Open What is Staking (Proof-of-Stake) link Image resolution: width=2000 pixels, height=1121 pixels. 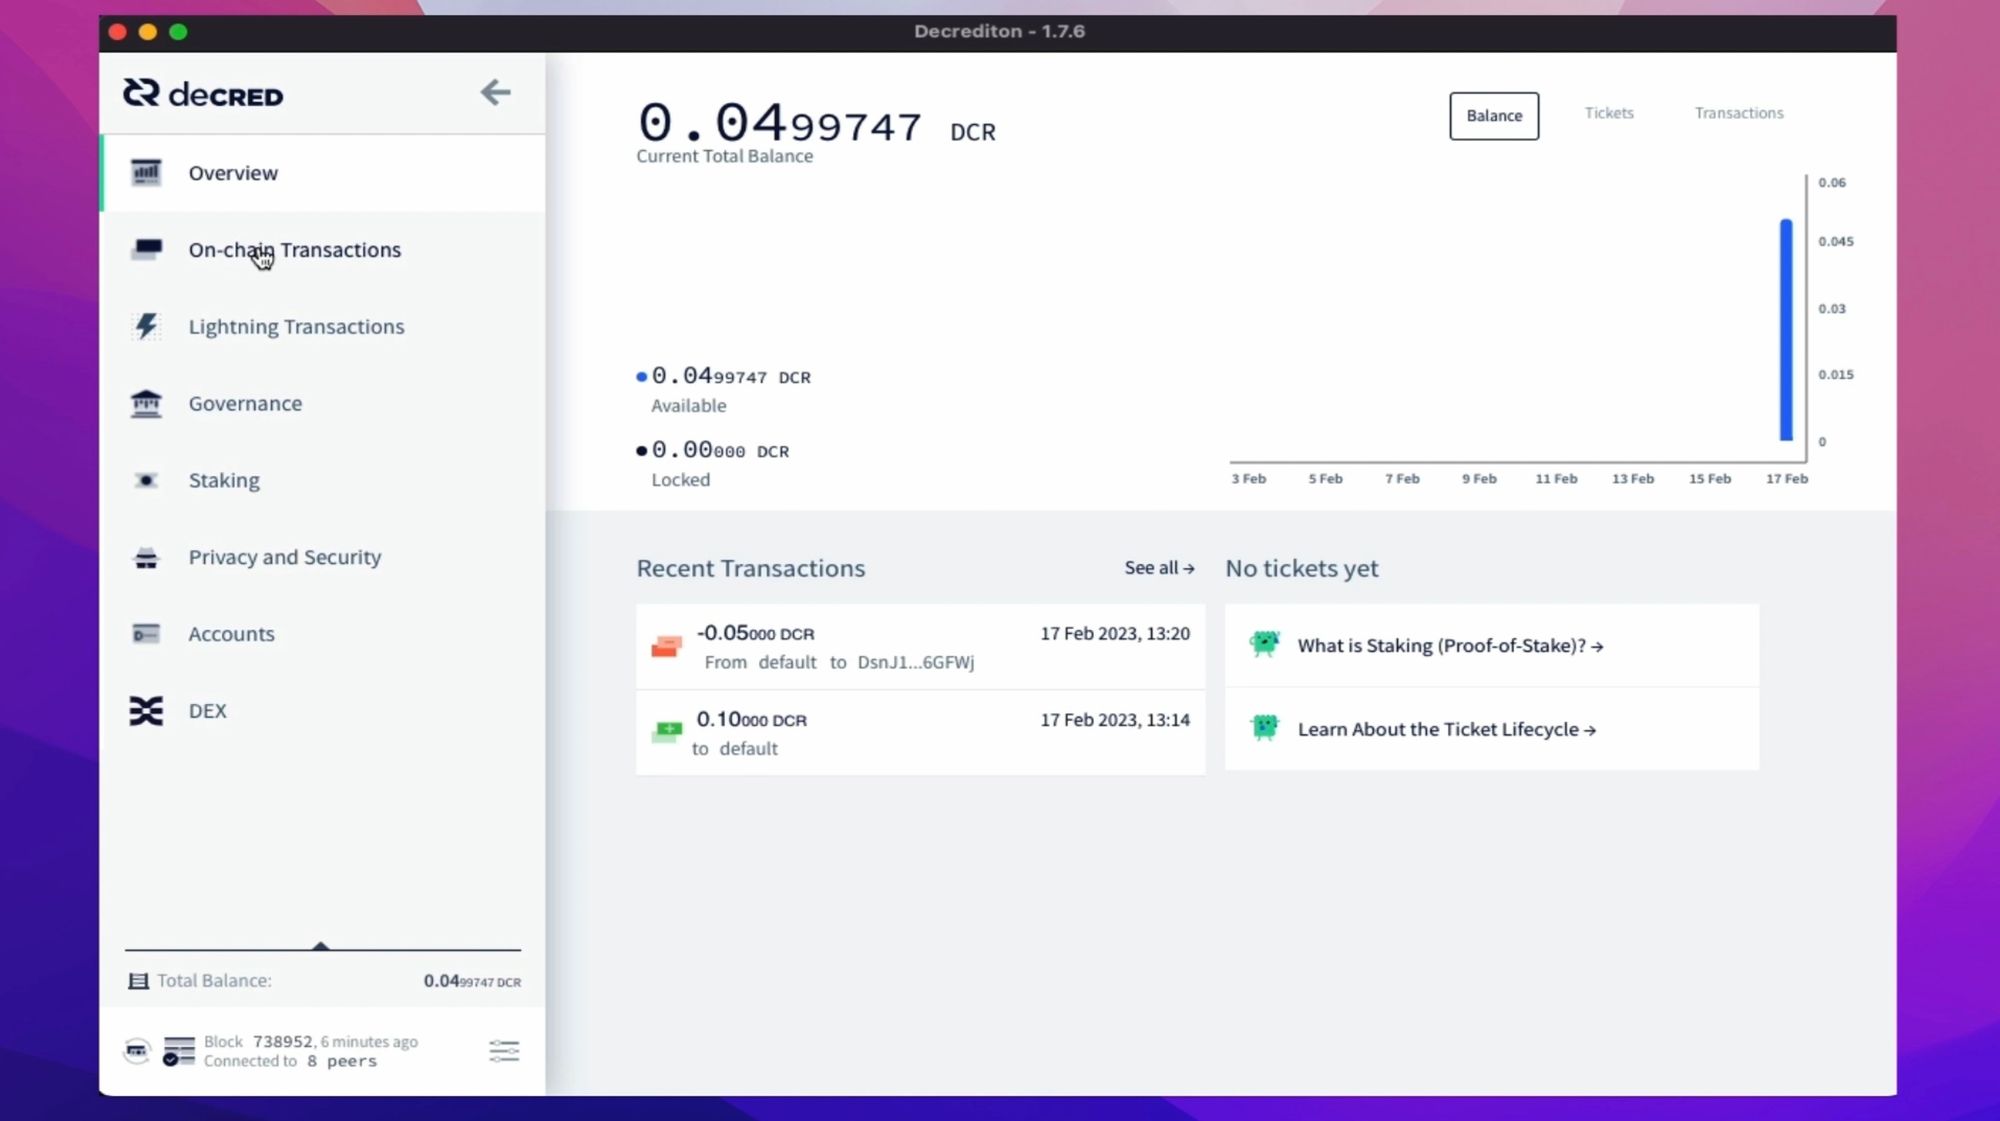pyautogui.click(x=1449, y=646)
